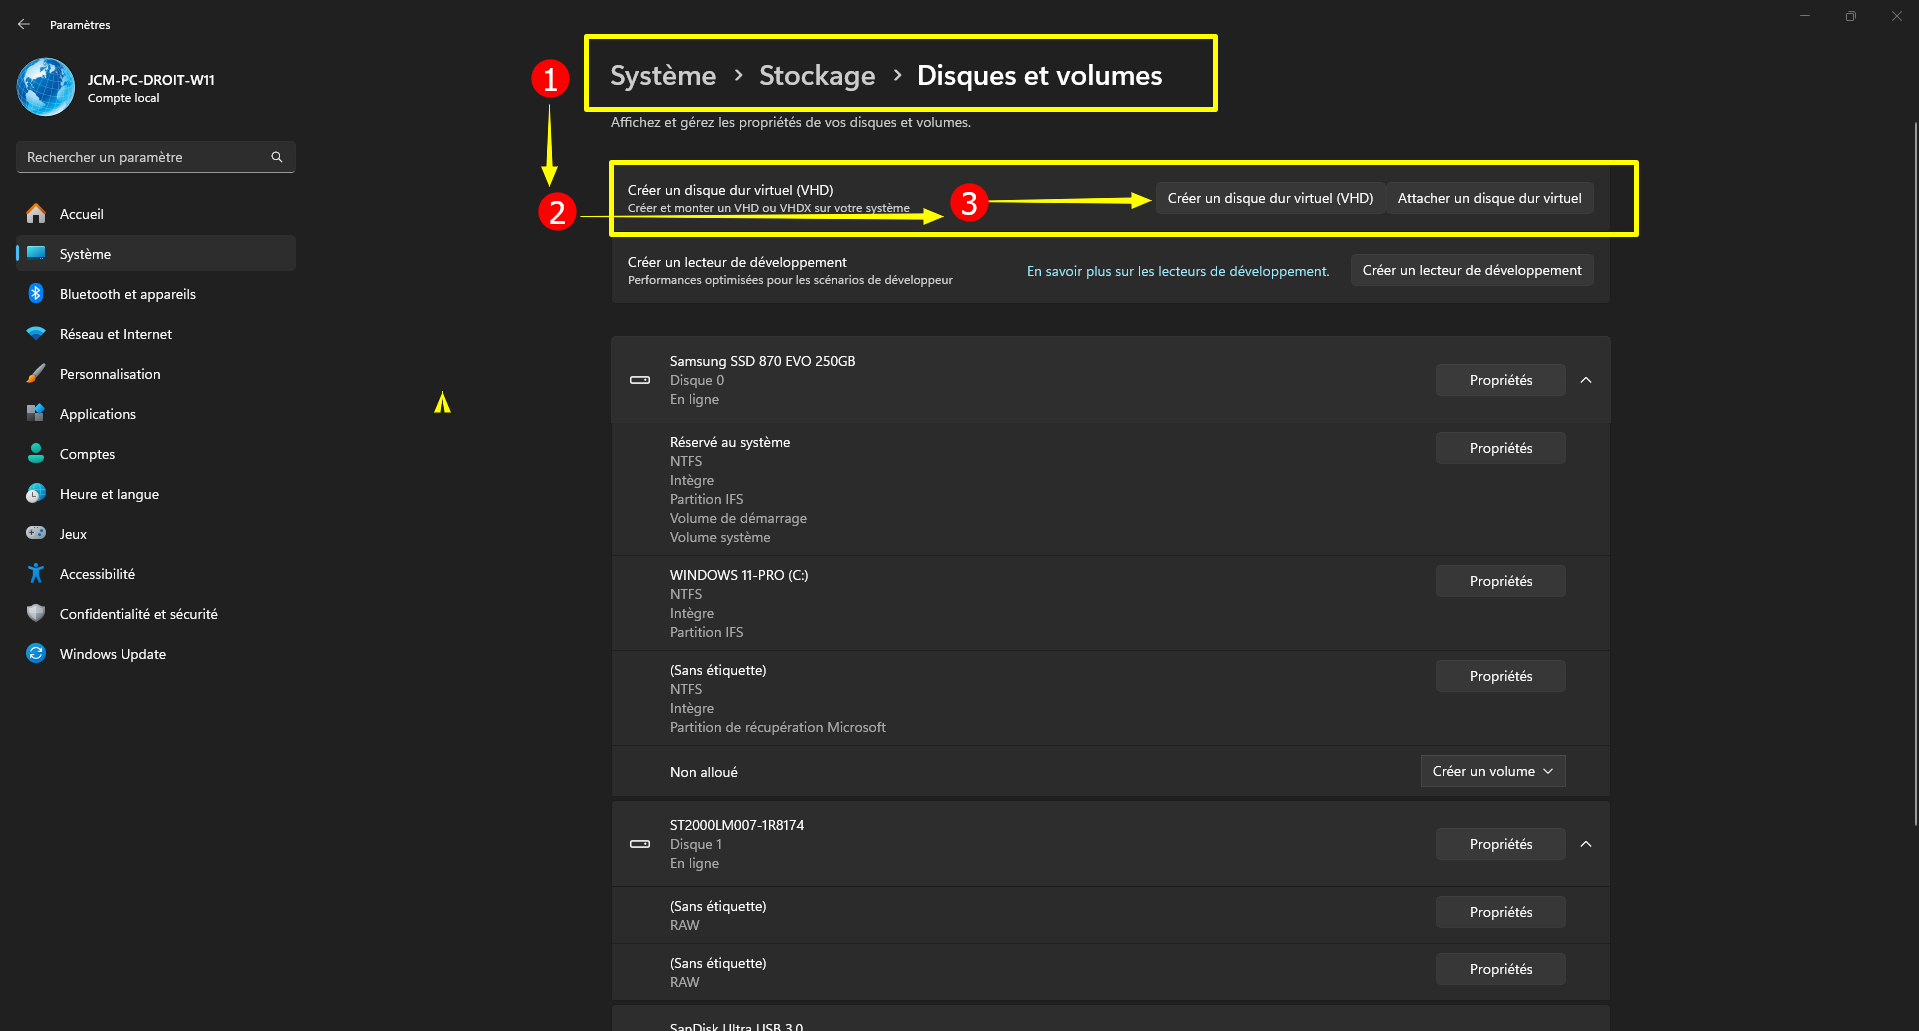Click the search magnifier icon

[x=277, y=157]
